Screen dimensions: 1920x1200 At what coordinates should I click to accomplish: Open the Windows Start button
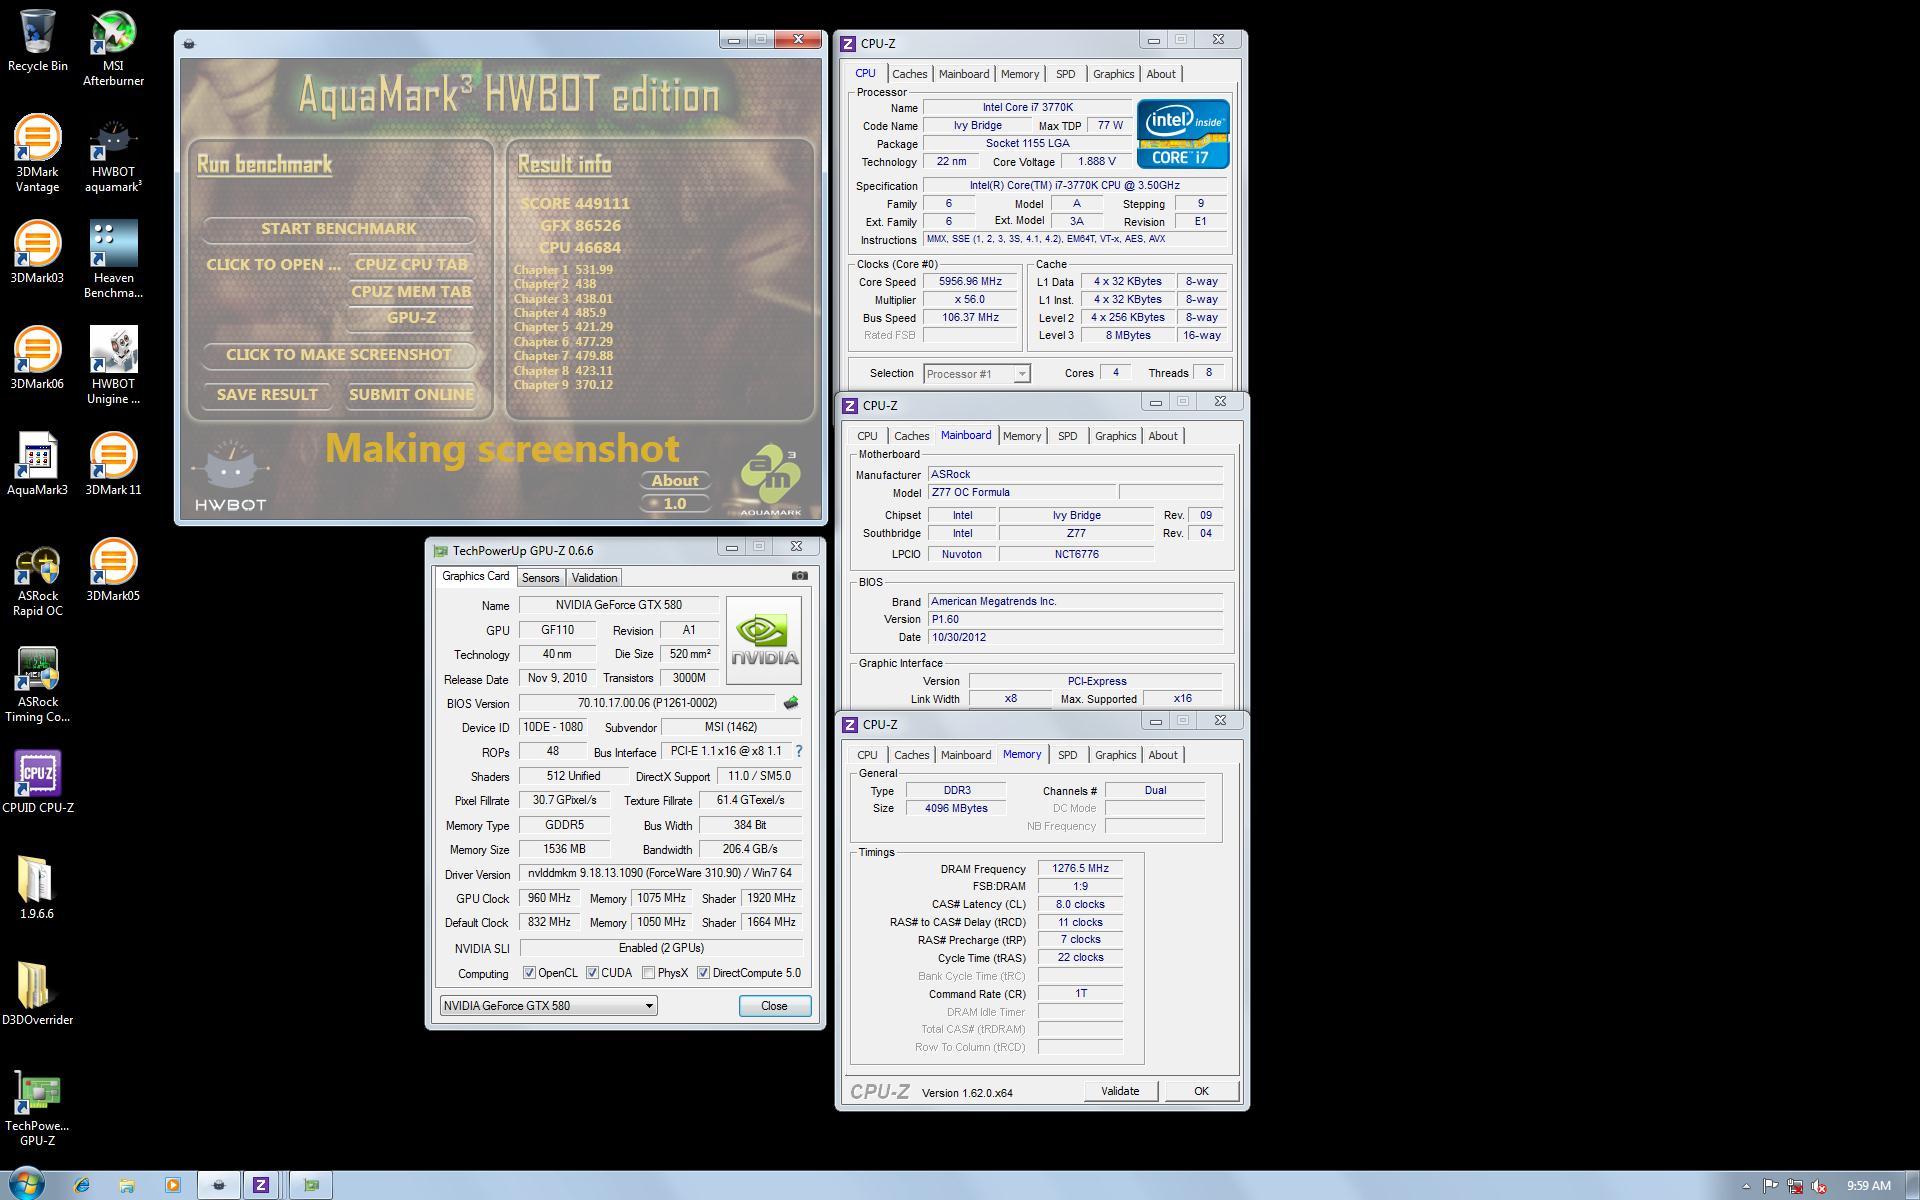coord(27,1185)
